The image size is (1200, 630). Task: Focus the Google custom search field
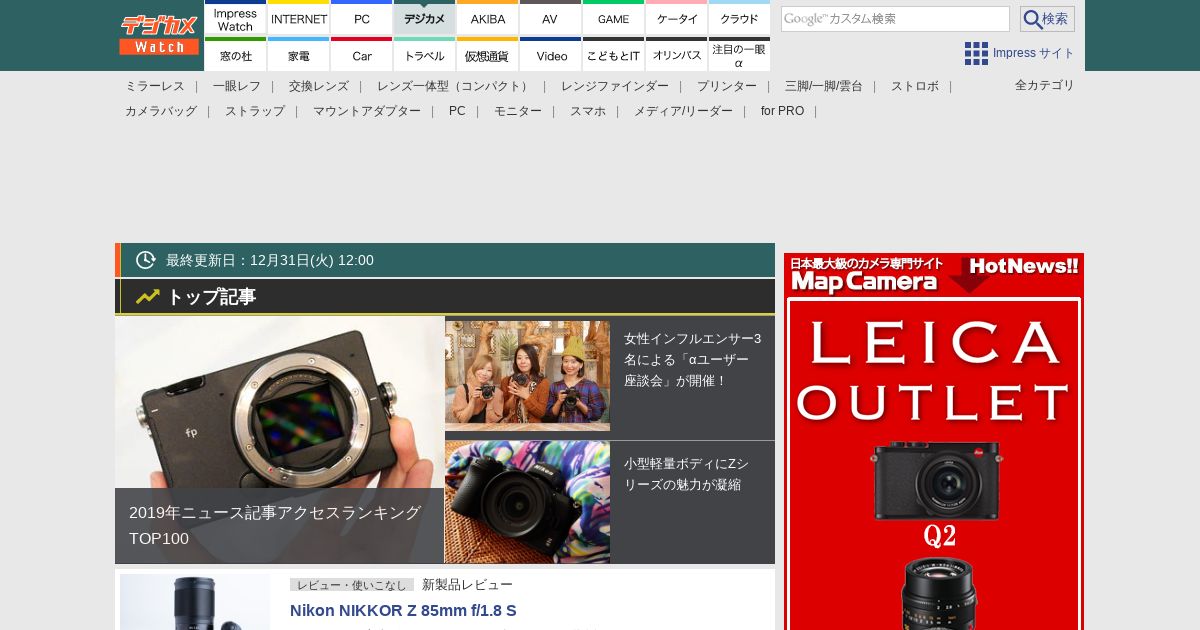tap(895, 19)
